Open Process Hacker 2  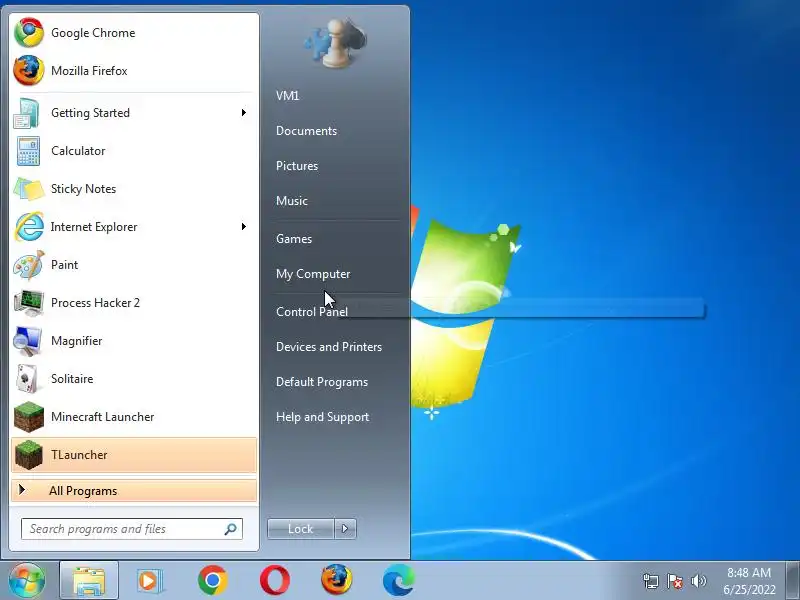click(134, 303)
